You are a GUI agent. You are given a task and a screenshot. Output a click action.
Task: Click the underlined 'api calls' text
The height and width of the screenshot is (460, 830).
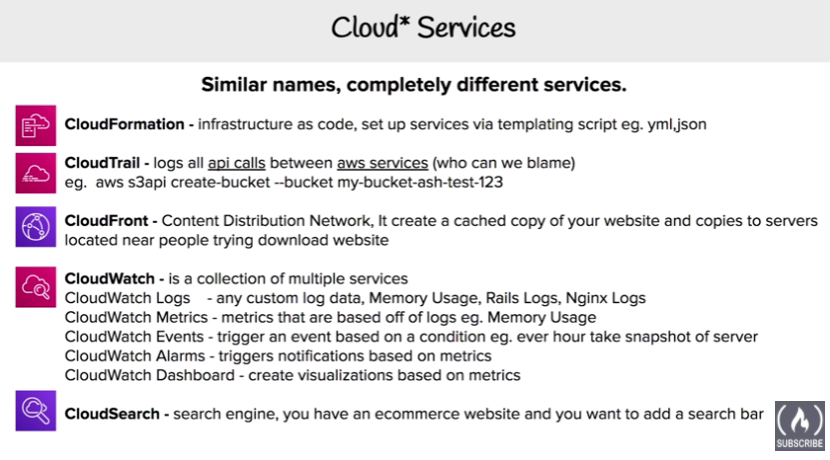237,163
